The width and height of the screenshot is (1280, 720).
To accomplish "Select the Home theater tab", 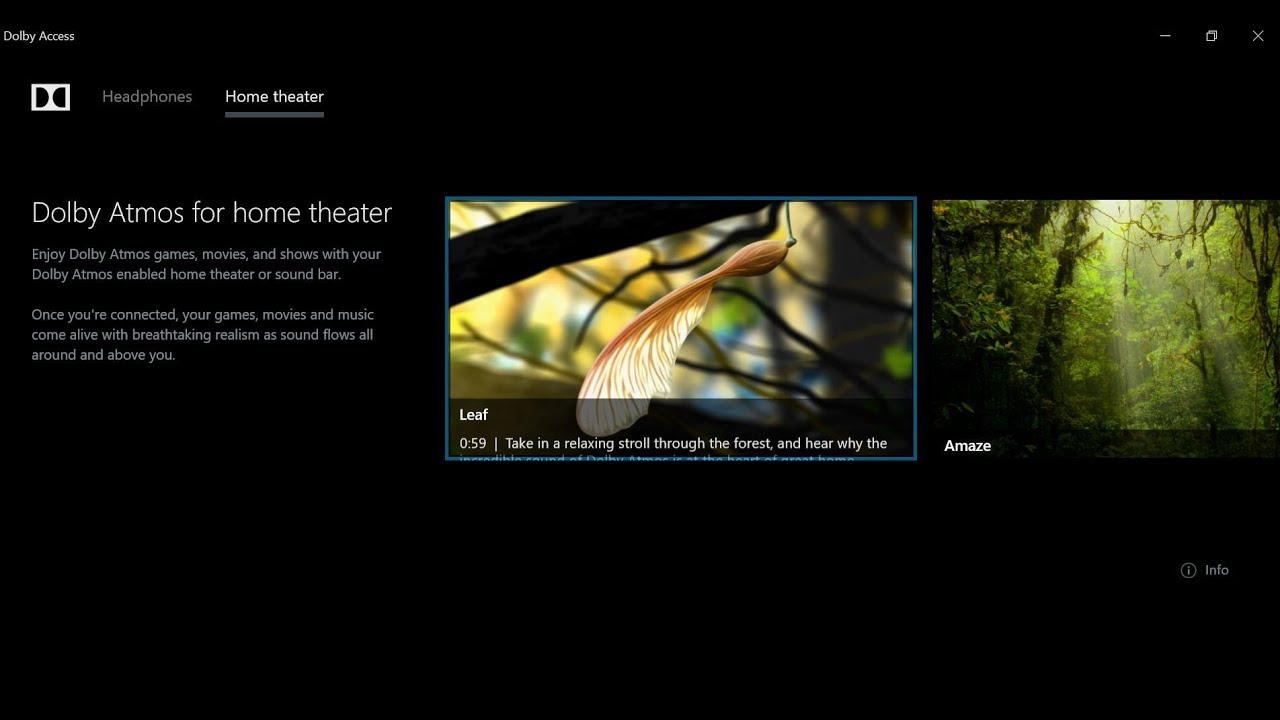I will [x=274, y=97].
